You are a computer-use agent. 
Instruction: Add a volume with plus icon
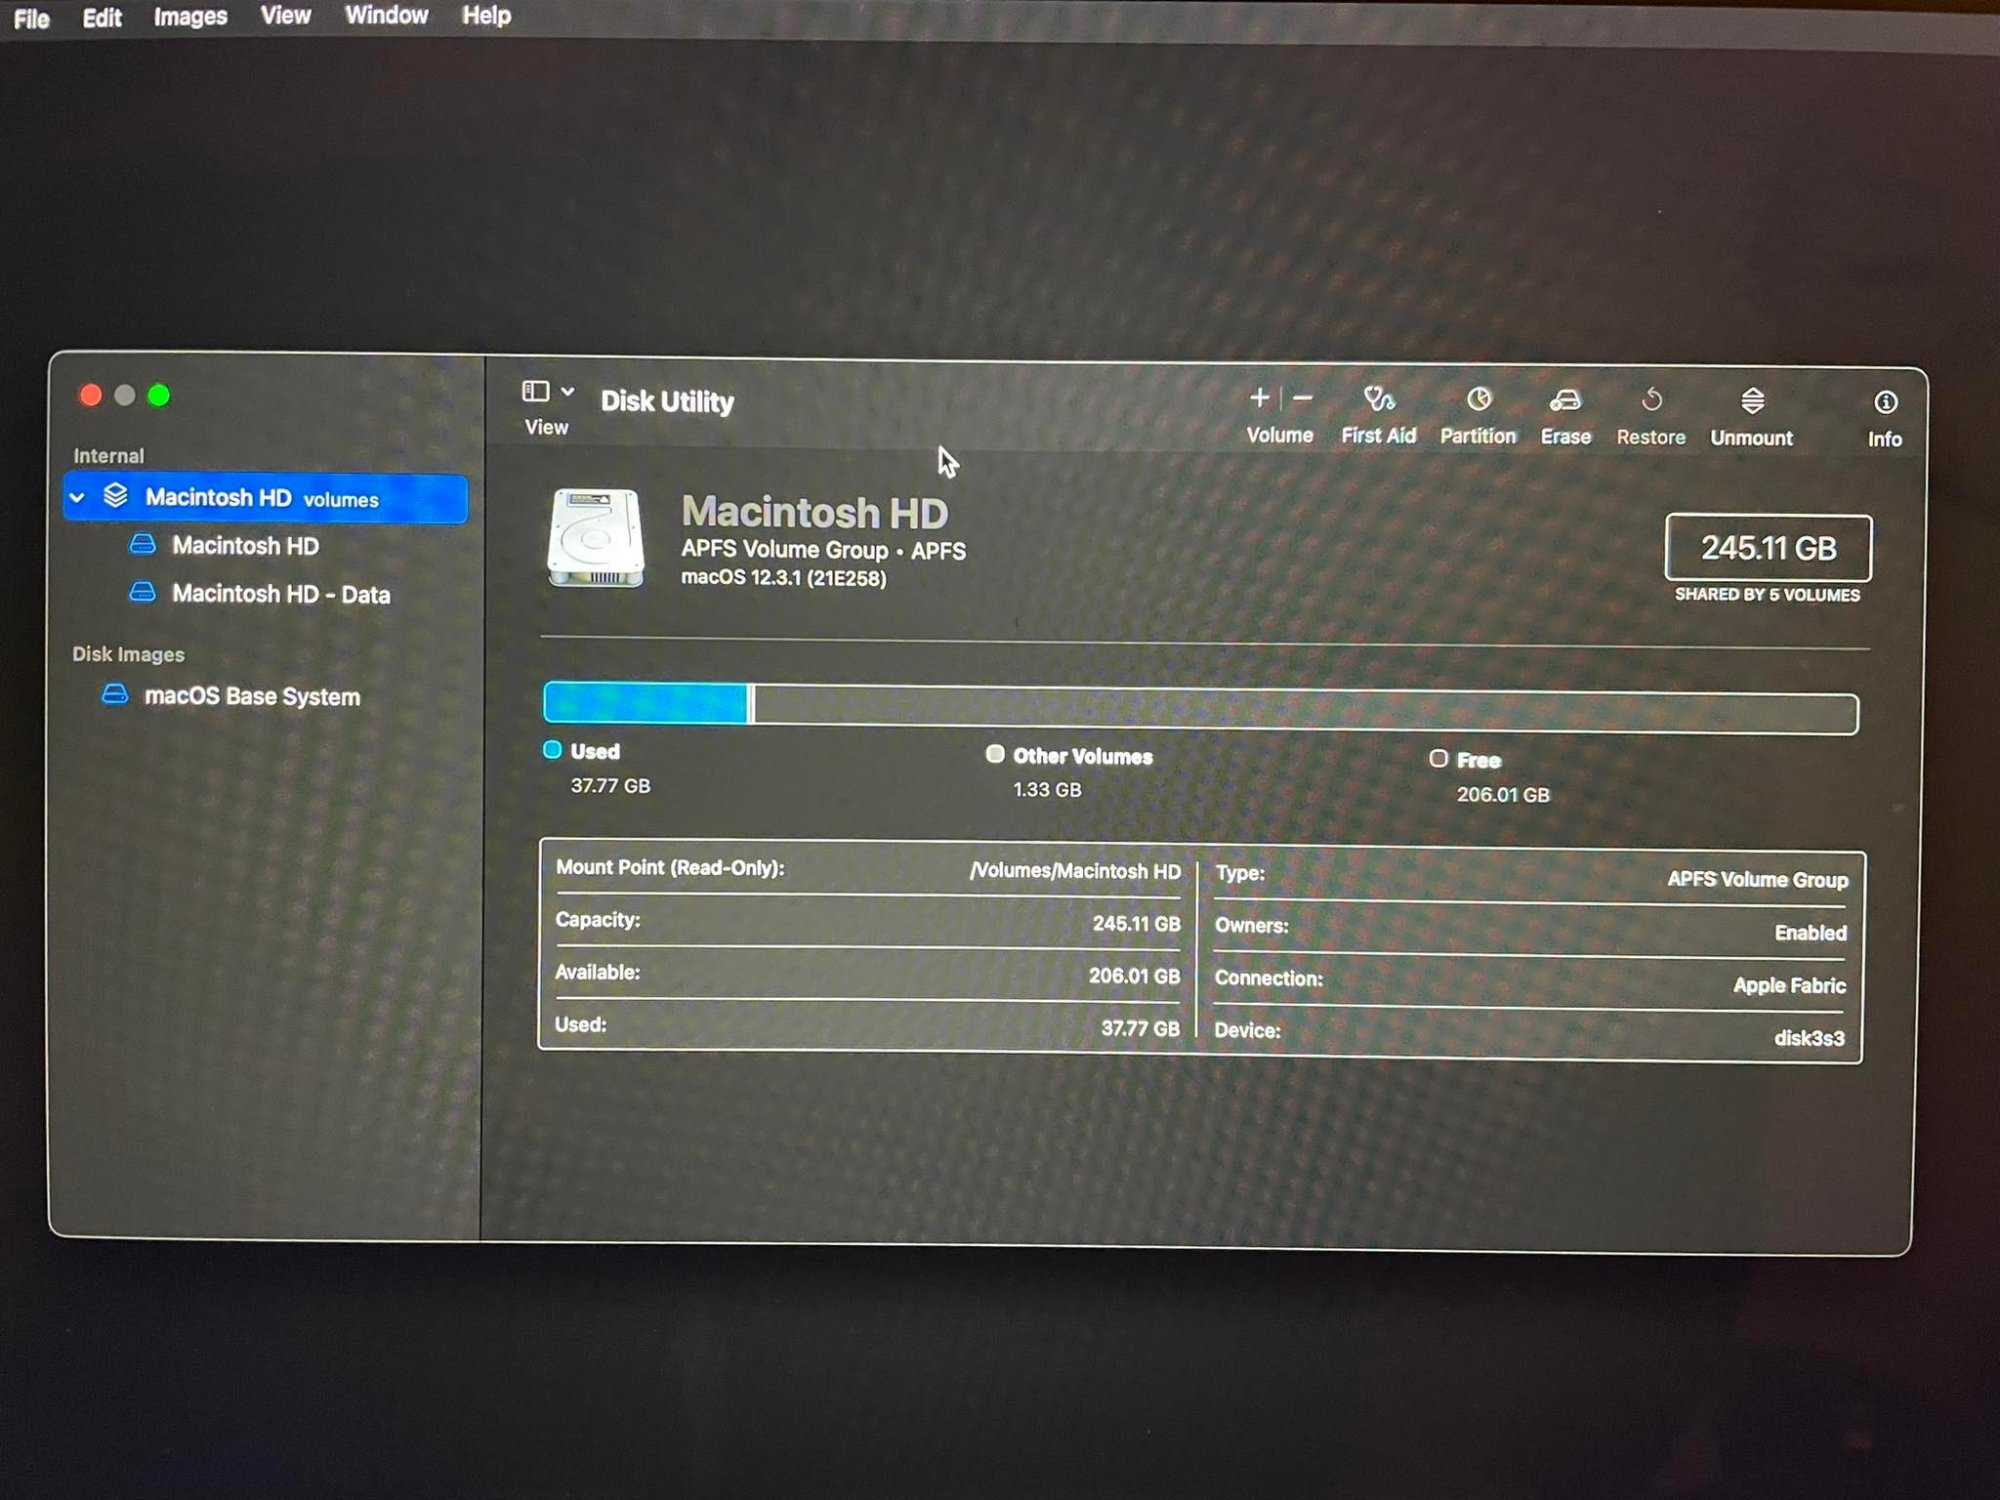click(1259, 399)
